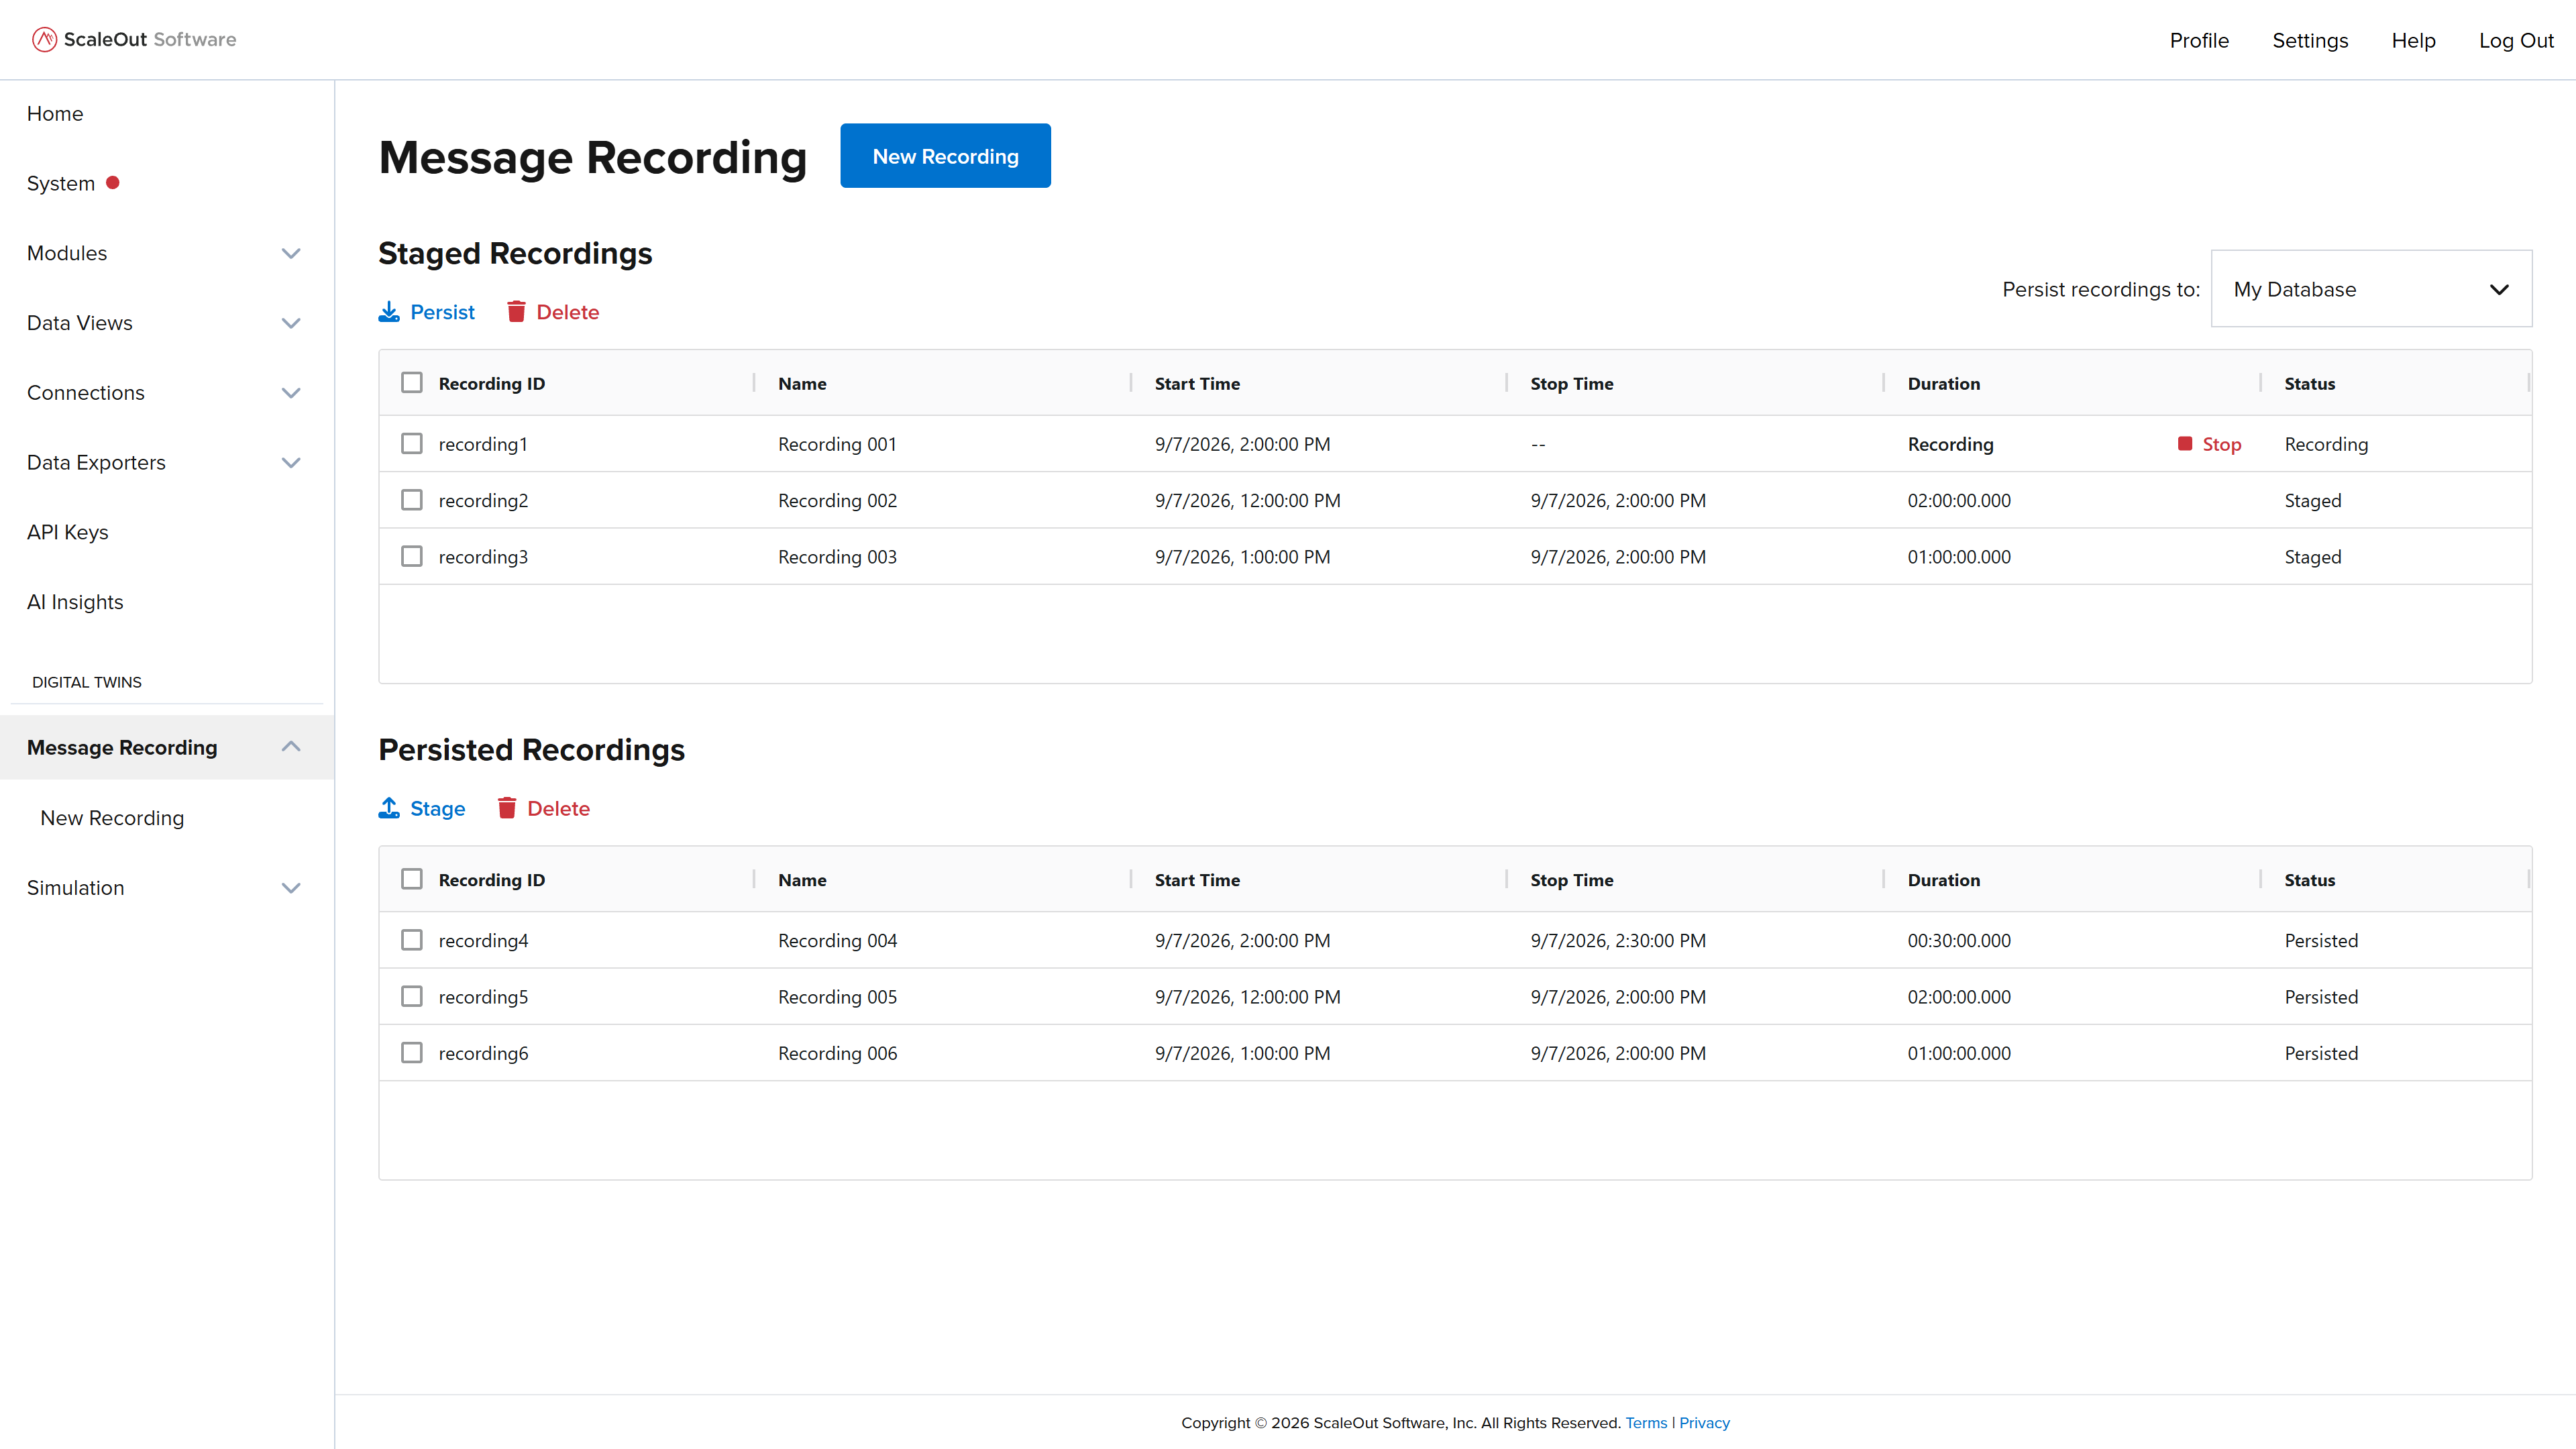Click the Modules sidebar label
Viewport: 2576px width, 1449px height.
tap(67, 253)
